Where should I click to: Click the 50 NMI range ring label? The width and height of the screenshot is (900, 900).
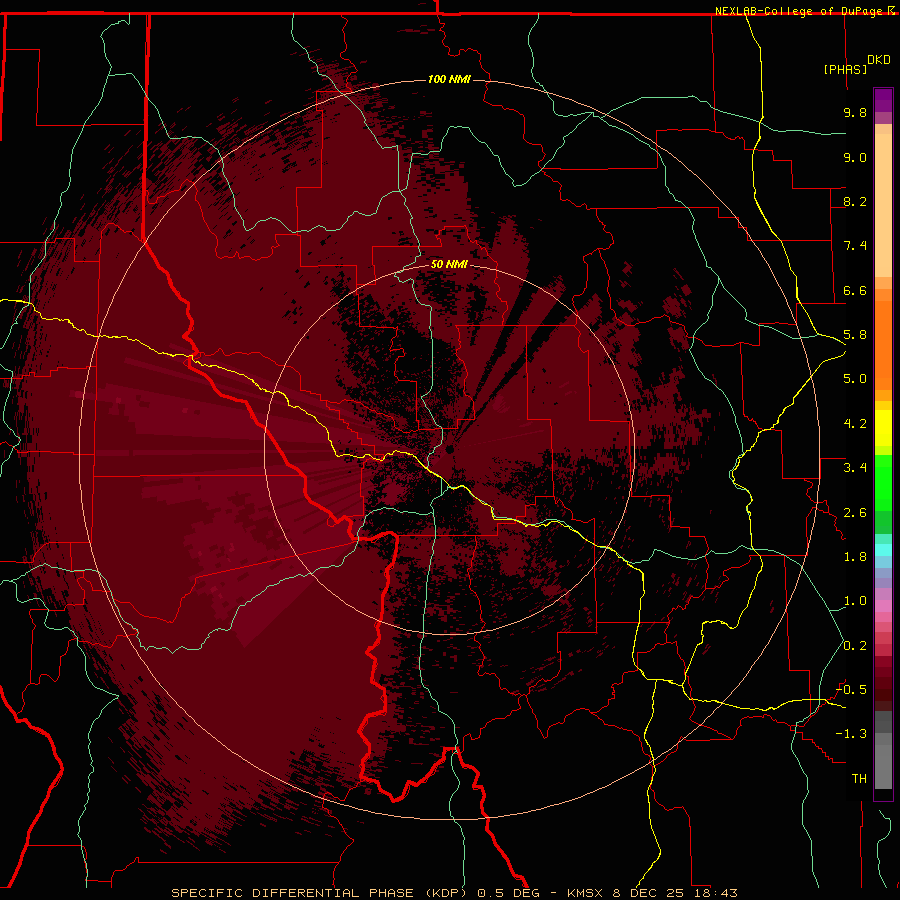449,264
